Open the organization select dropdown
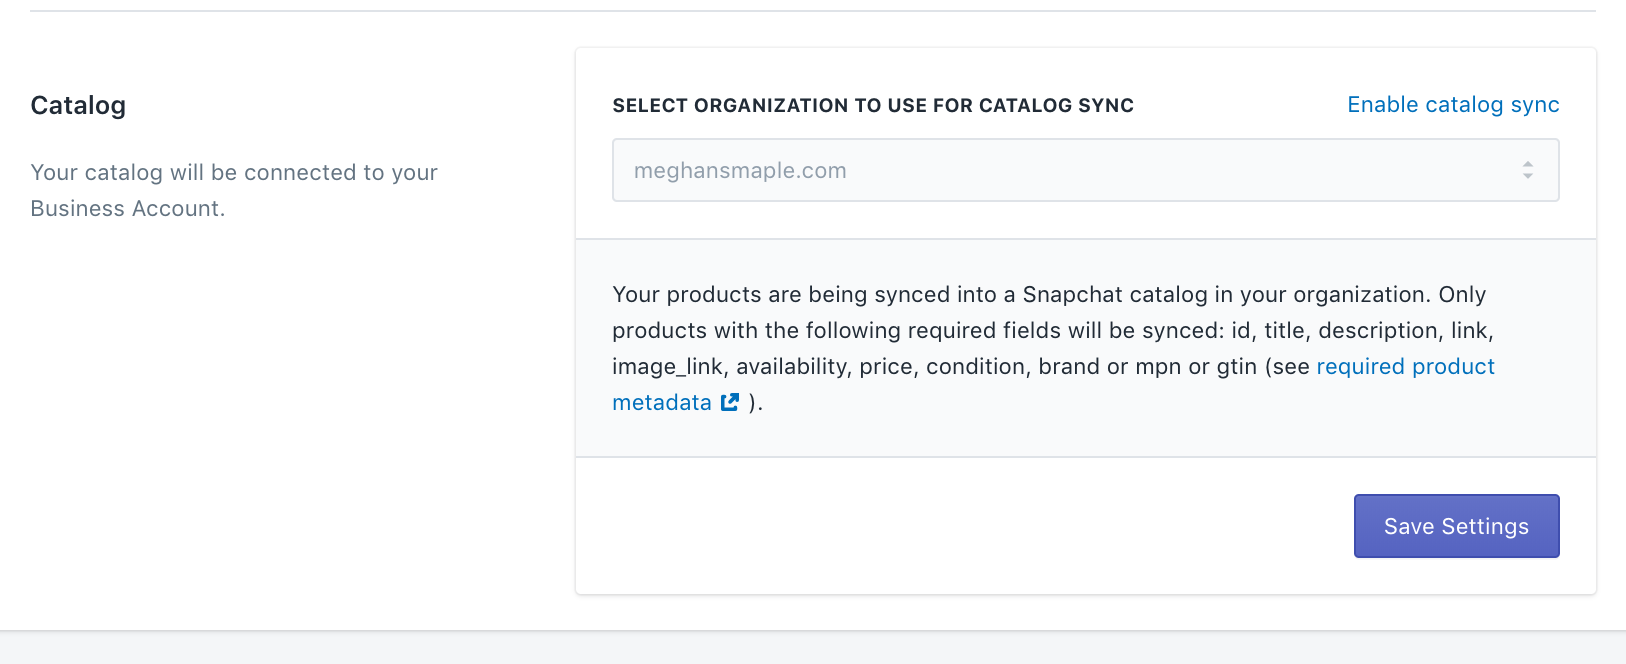The width and height of the screenshot is (1626, 664). (x=1084, y=171)
